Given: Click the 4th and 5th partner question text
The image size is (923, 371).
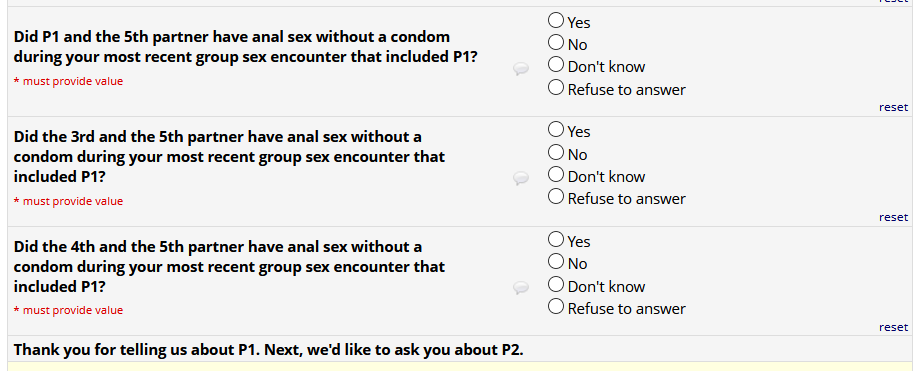Looking at the screenshot, I should pyautogui.click(x=230, y=267).
